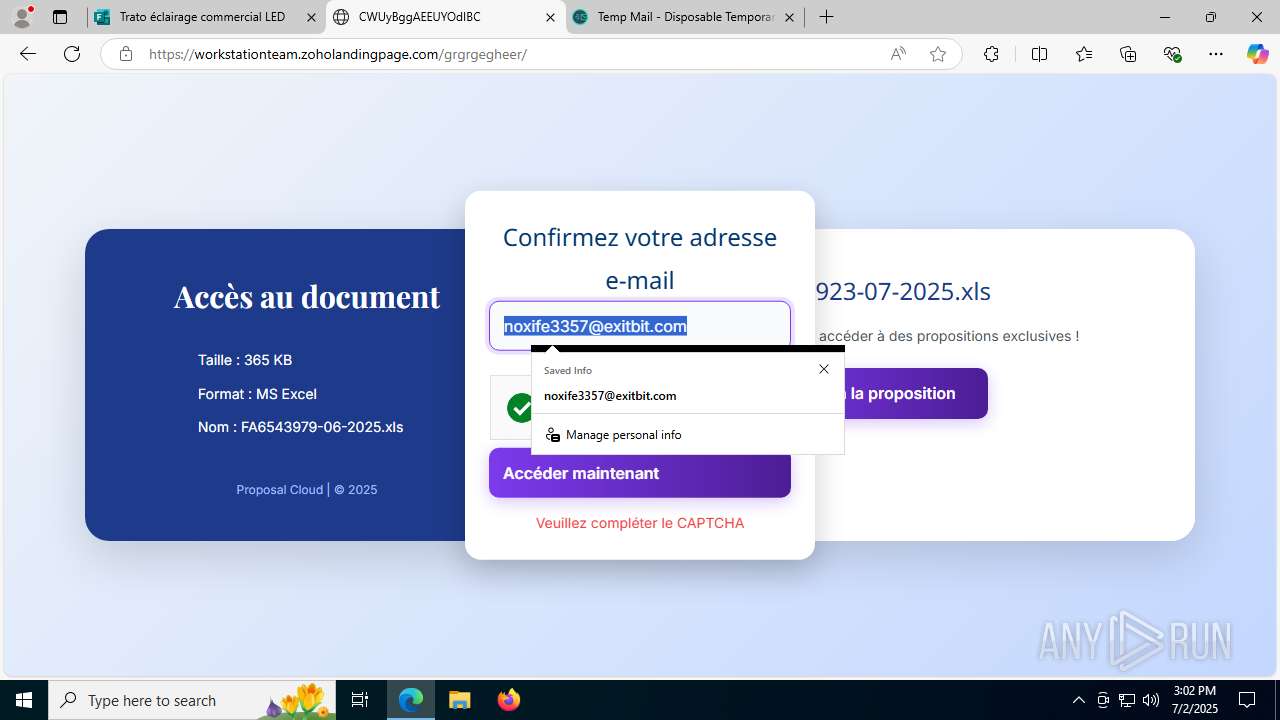1280x720 pixels.
Task: Open File Explorer from taskbar
Action: tap(459, 700)
